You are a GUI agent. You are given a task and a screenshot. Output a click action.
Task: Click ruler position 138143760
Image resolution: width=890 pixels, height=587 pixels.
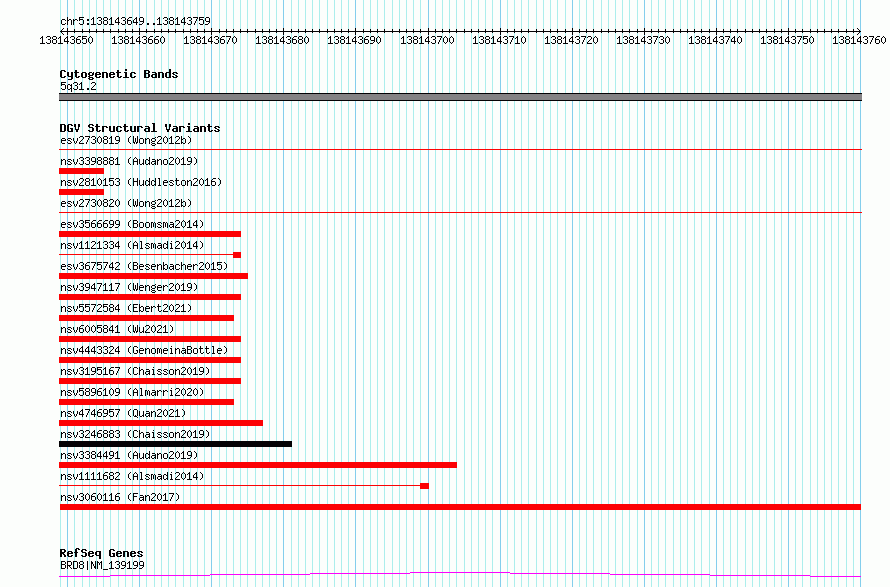[x=859, y=40]
